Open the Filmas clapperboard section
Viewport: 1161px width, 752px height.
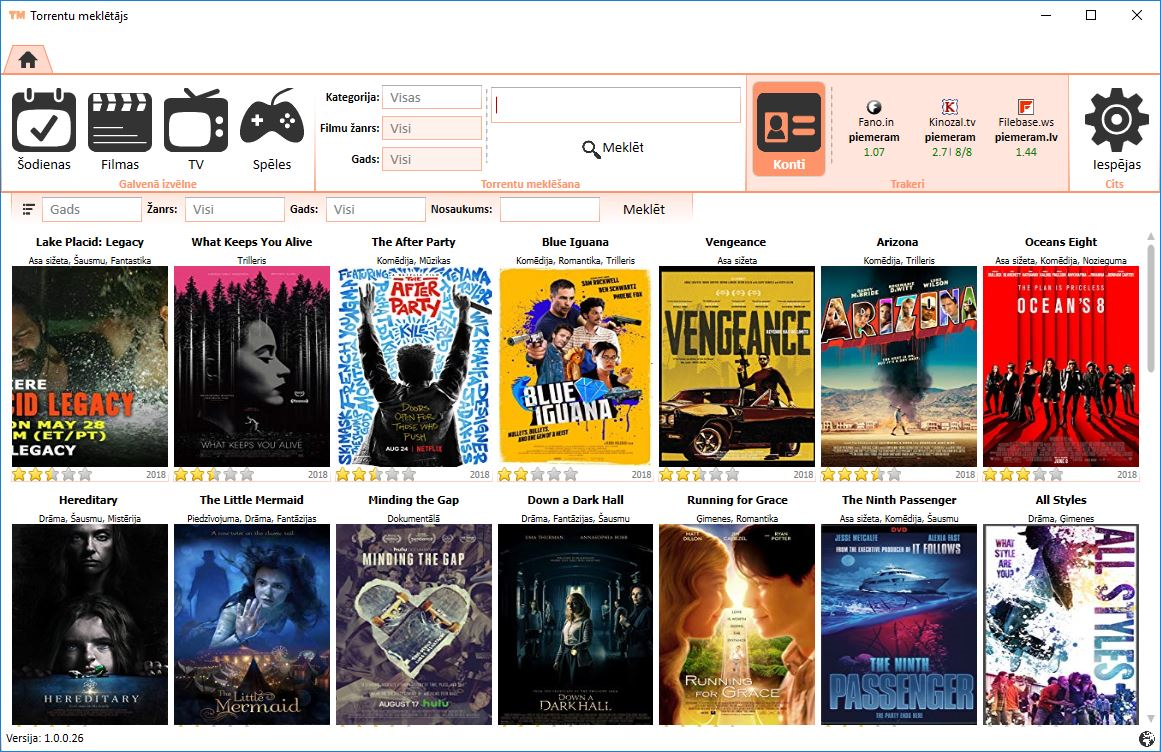[119, 130]
